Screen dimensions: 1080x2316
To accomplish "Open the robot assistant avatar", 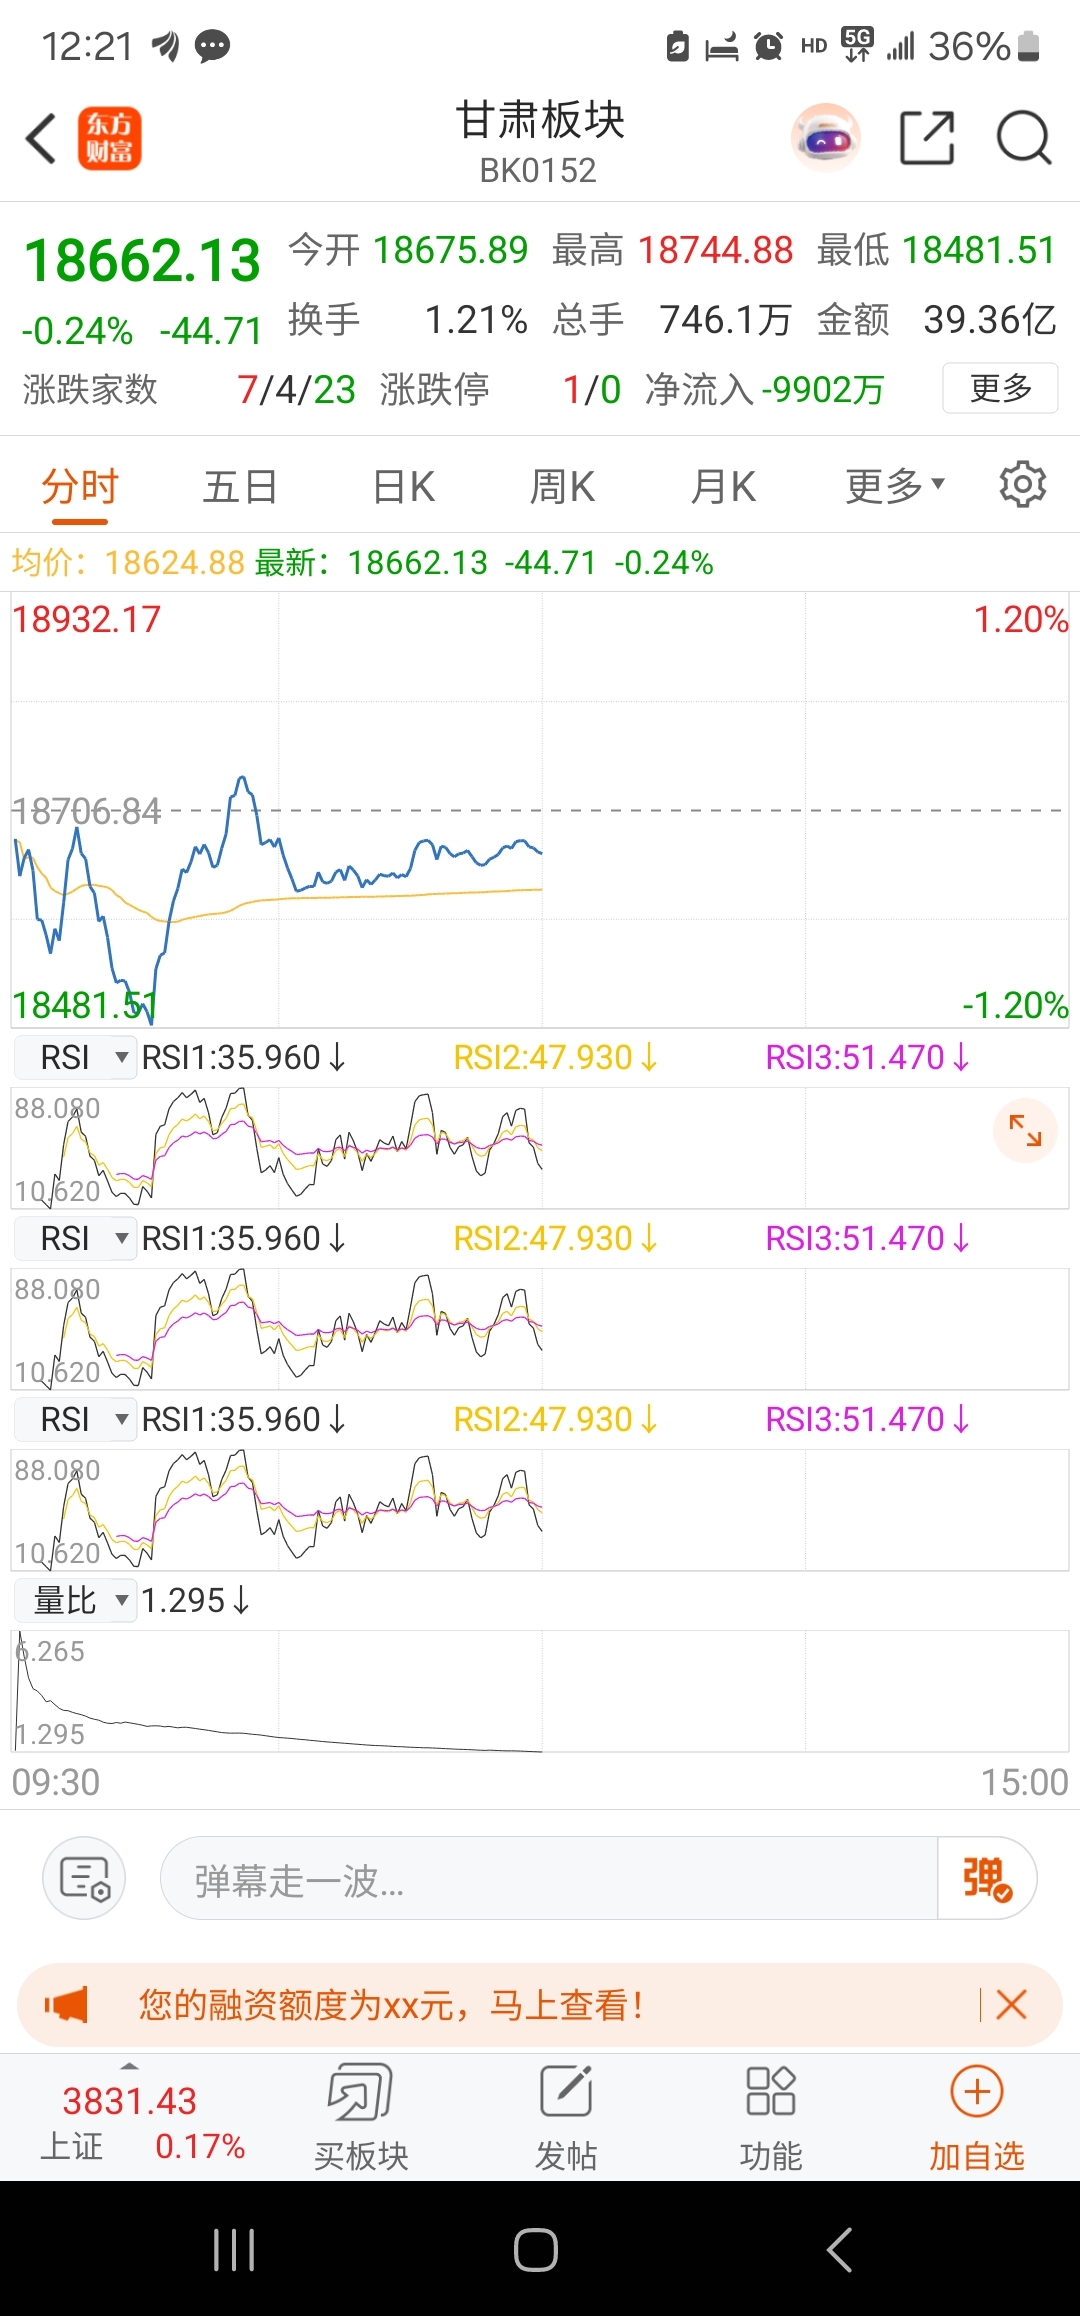I will [x=825, y=138].
